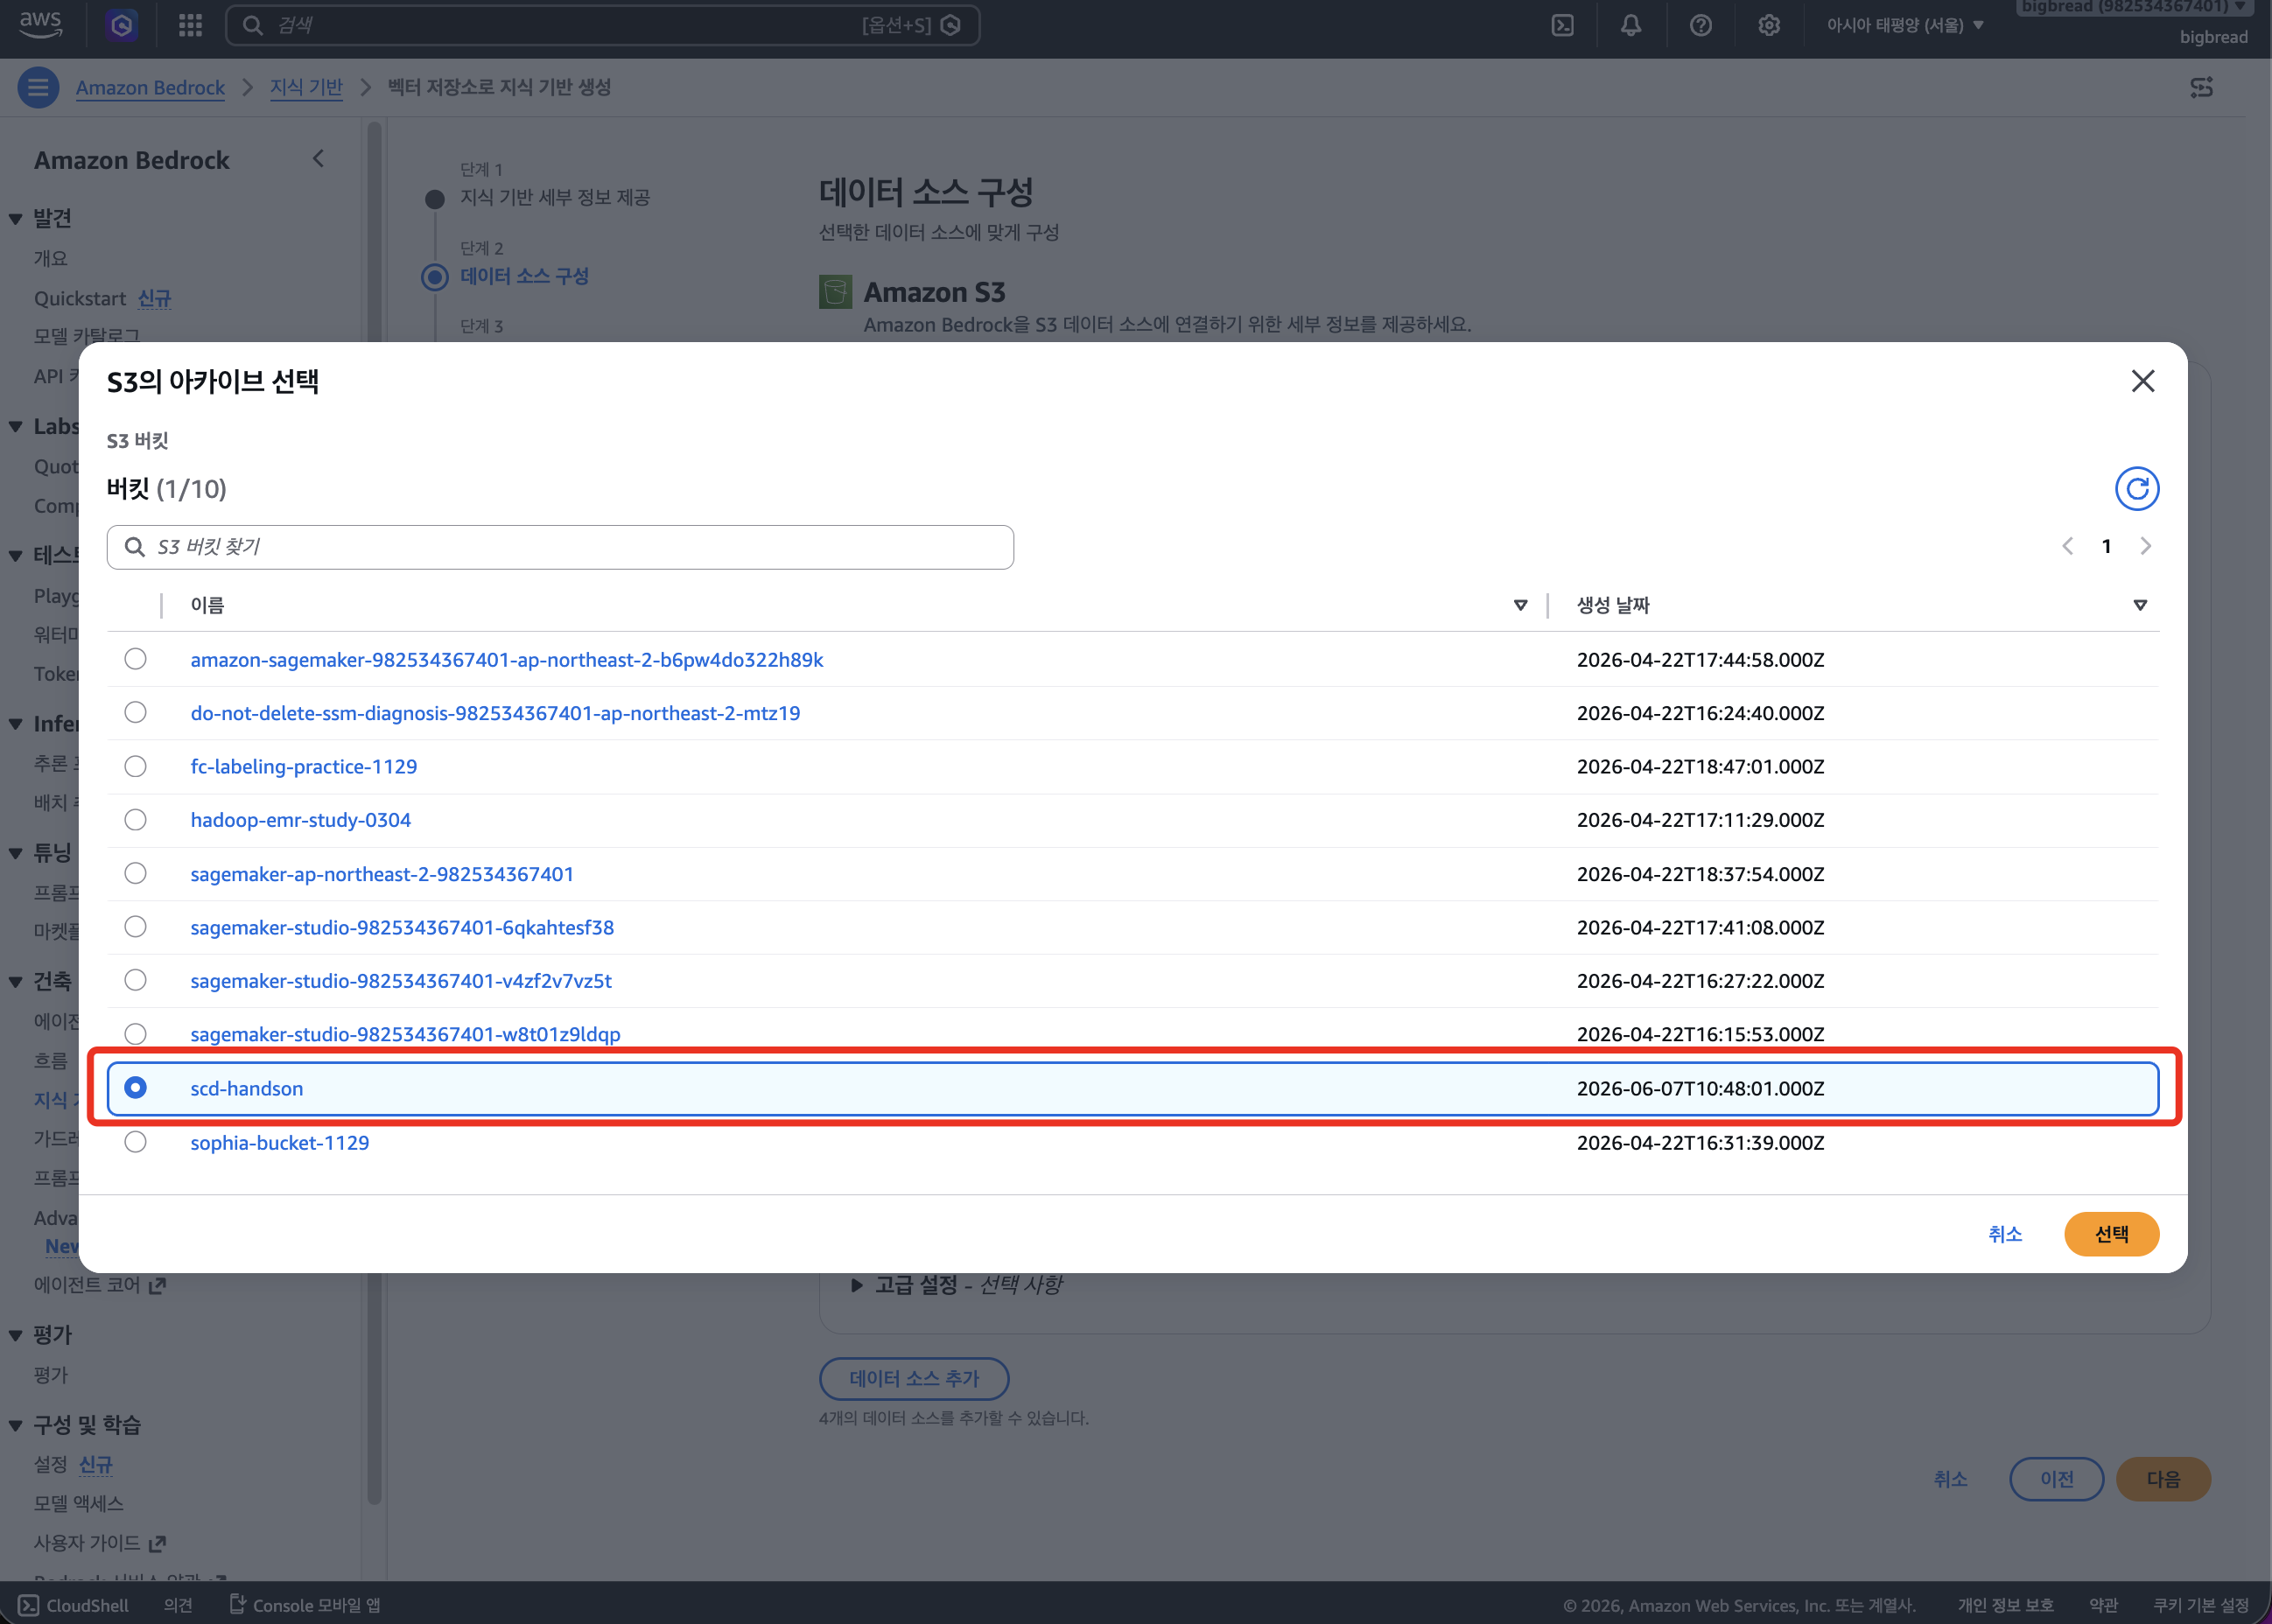Sort buckets by 생성 날짜 column arrow
The image size is (2272, 1624).
2140,605
